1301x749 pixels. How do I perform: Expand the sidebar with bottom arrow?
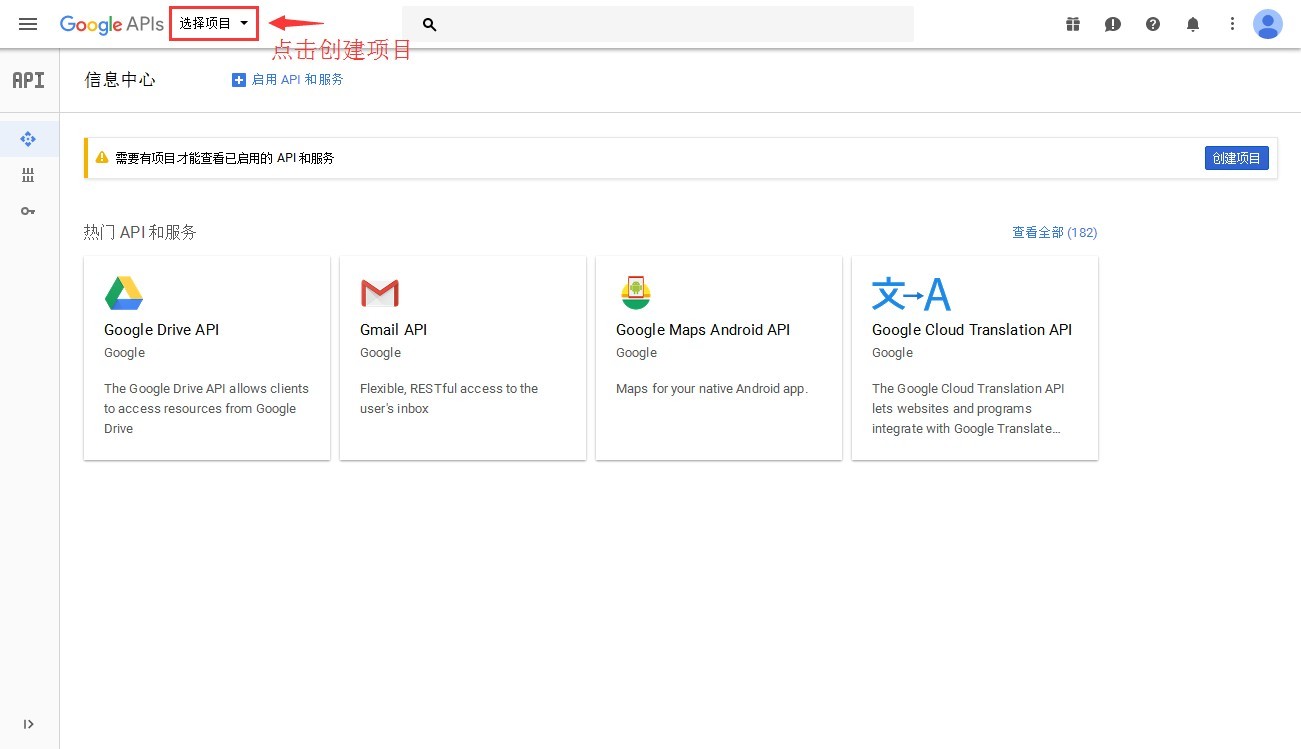pyautogui.click(x=28, y=724)
